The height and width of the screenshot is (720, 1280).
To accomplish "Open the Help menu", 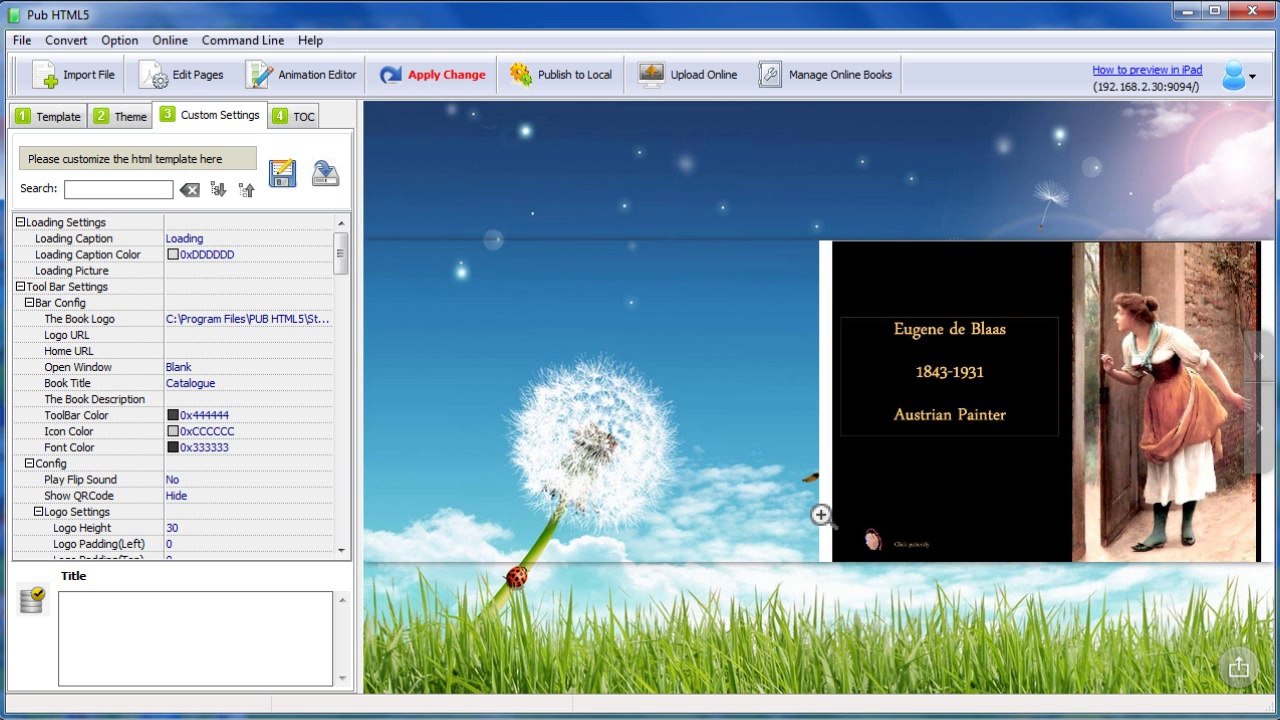I will [x=310, y=40].
